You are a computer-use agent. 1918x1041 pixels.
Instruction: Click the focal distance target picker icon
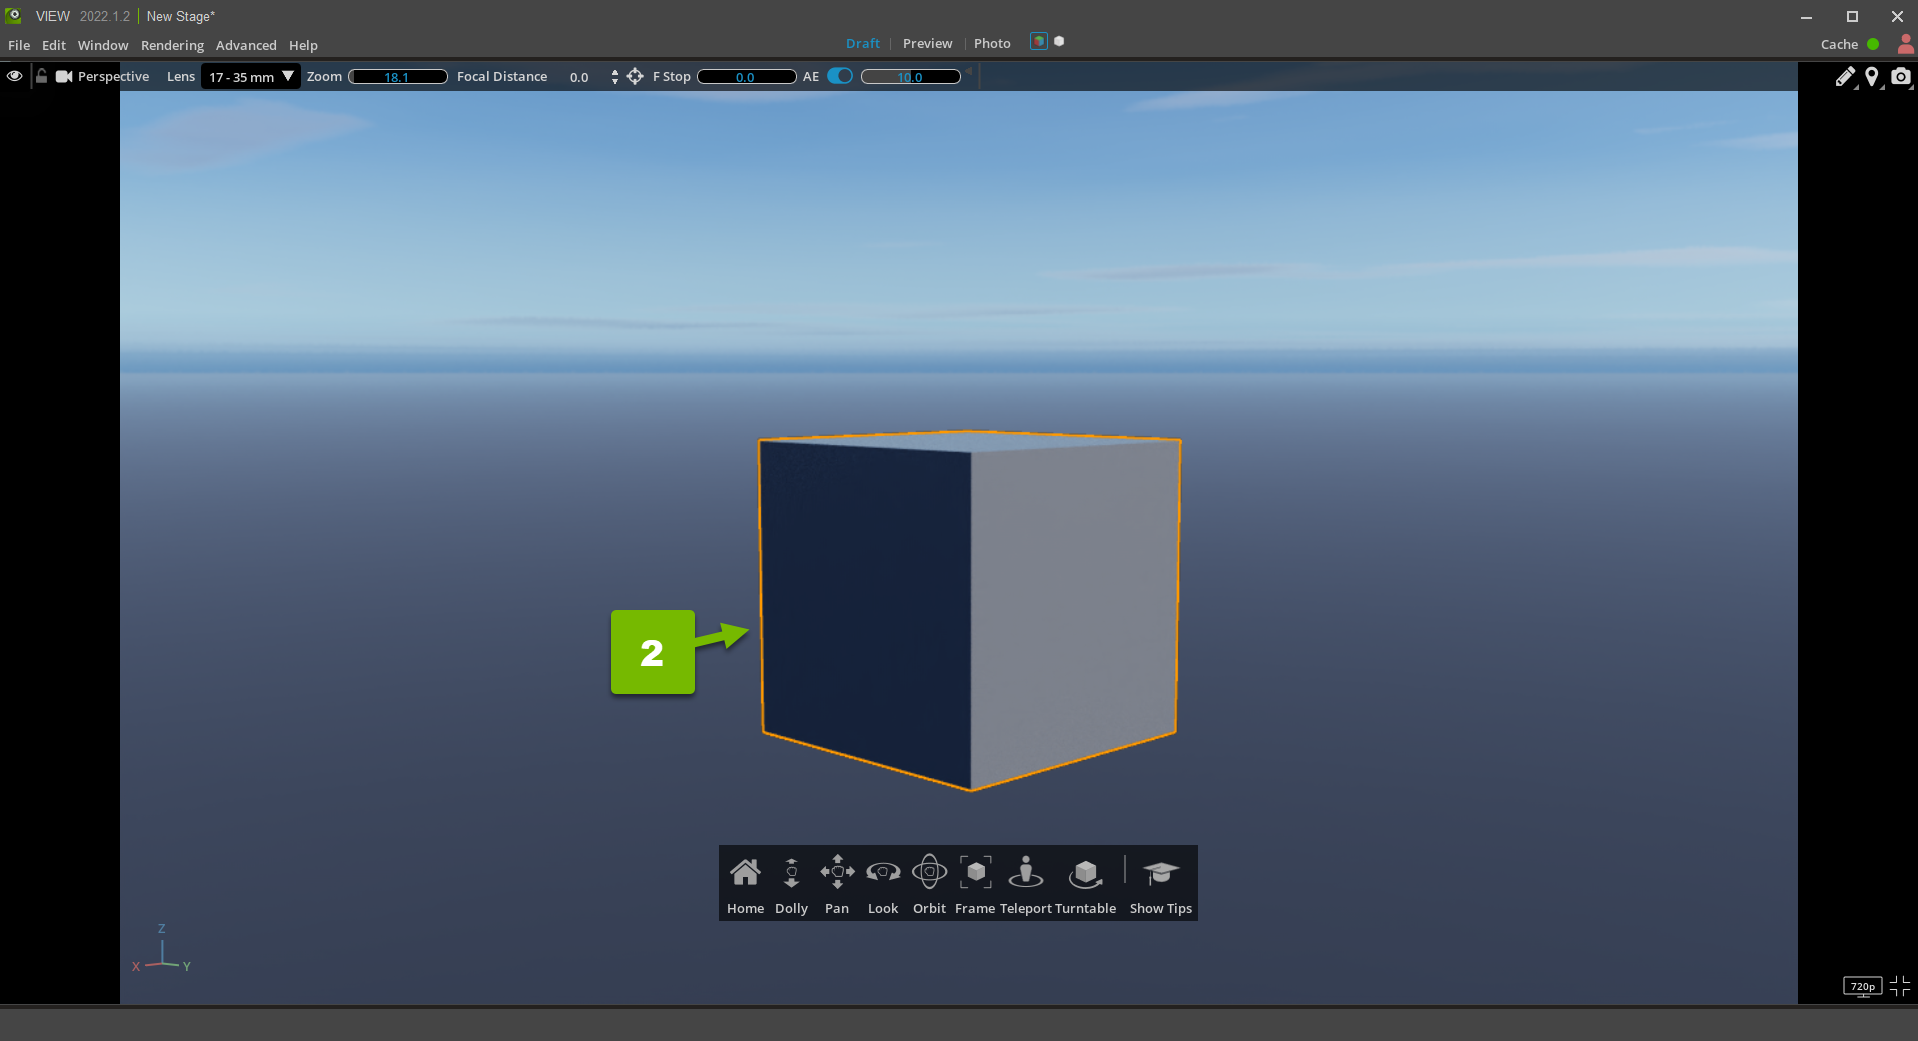pyautogui.click(x=635, y=77)
